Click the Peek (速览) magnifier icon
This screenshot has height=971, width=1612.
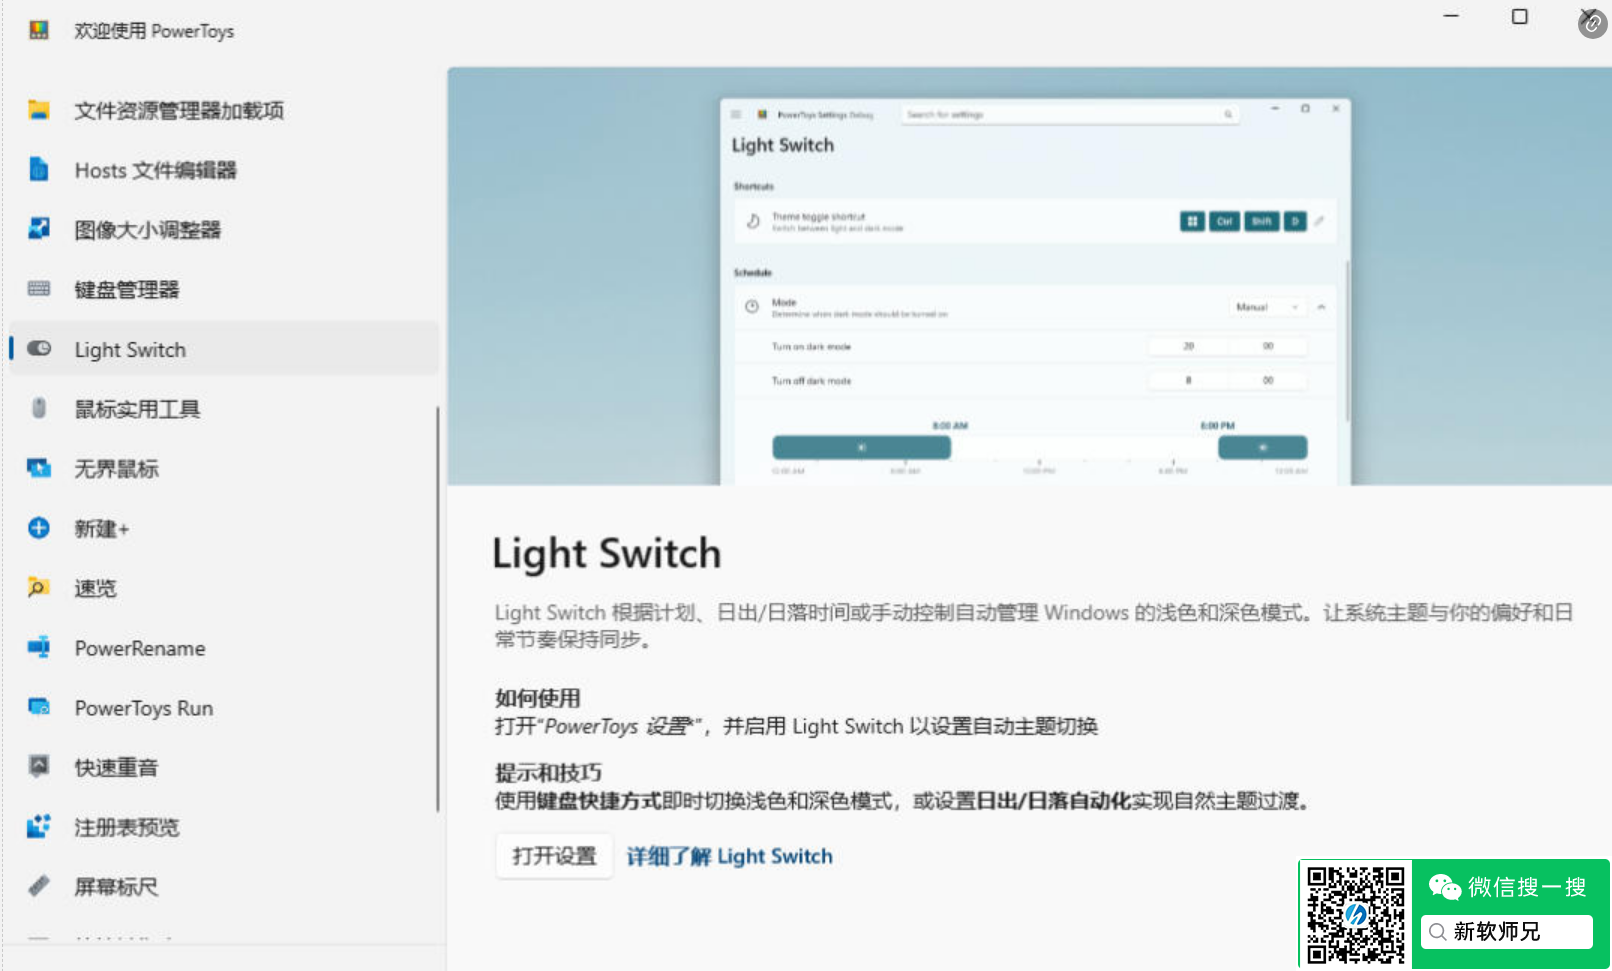(x=39, y=587)
